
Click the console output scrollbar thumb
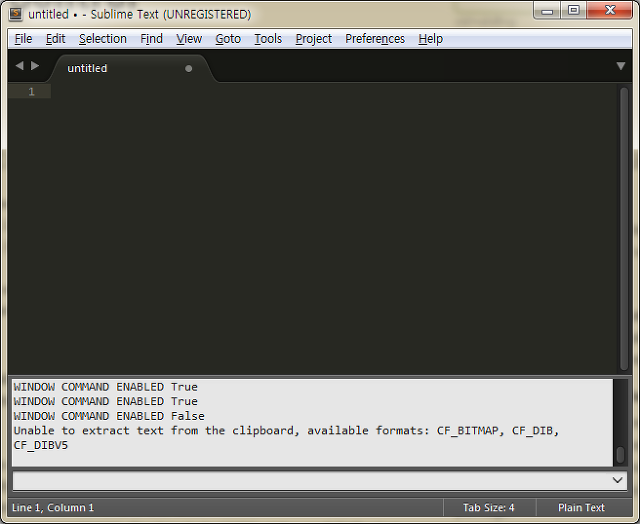point(620,455)
